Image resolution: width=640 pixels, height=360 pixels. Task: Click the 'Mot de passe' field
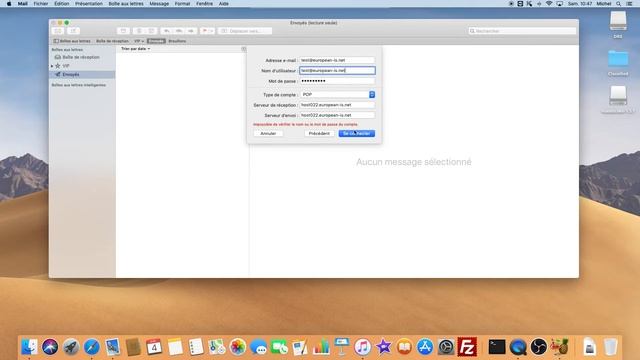tap(337, 81)
